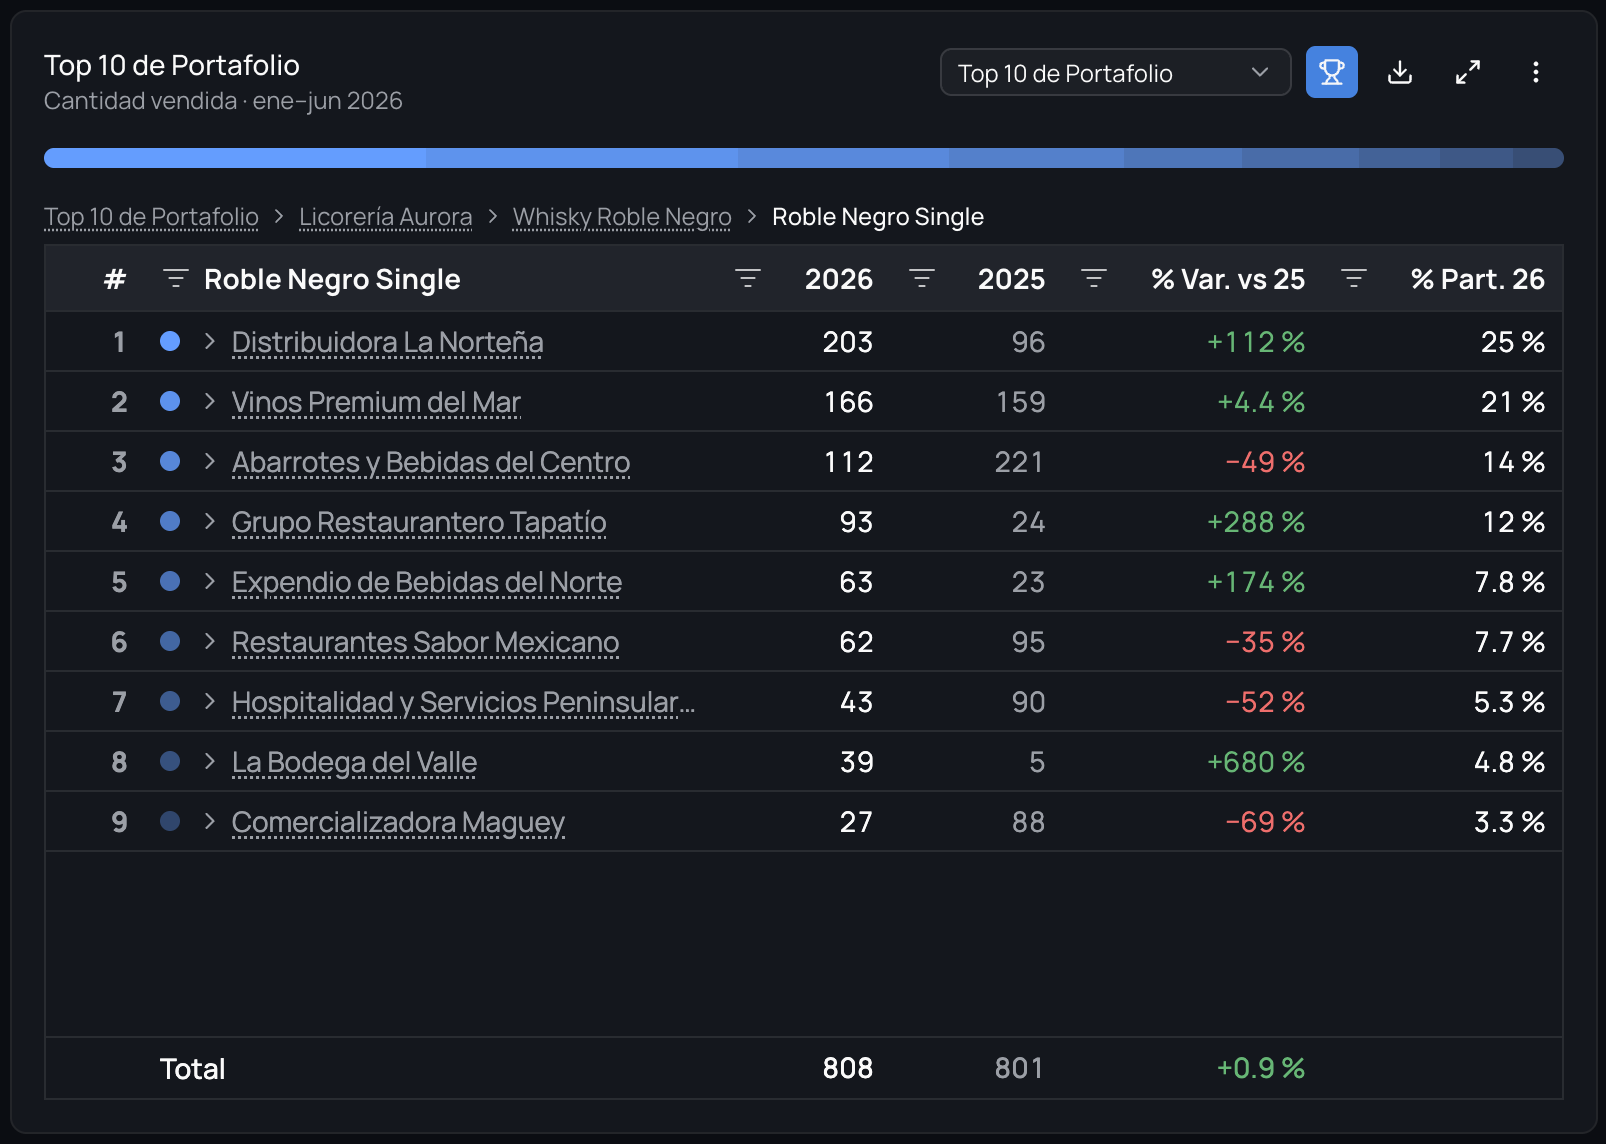Open Distribuidora La Norteña link
This screenshot has width=1606, height=1144.
(x=387, y=342)
